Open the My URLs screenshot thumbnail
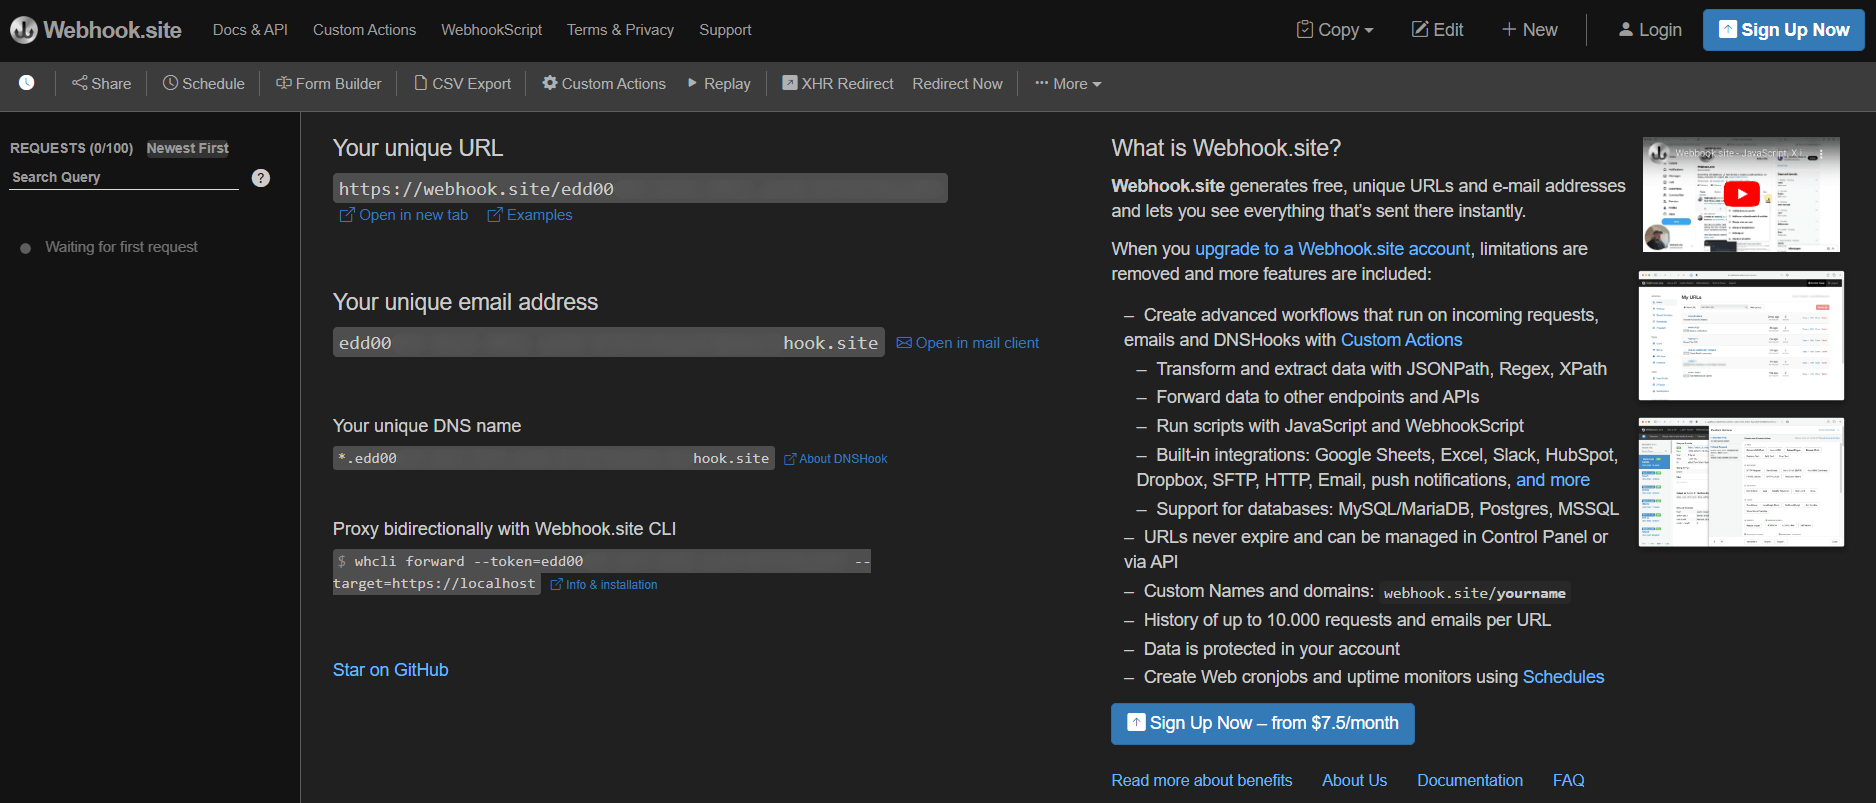The height and width of the screenshot is (803, 1876). pos(1741,335)
